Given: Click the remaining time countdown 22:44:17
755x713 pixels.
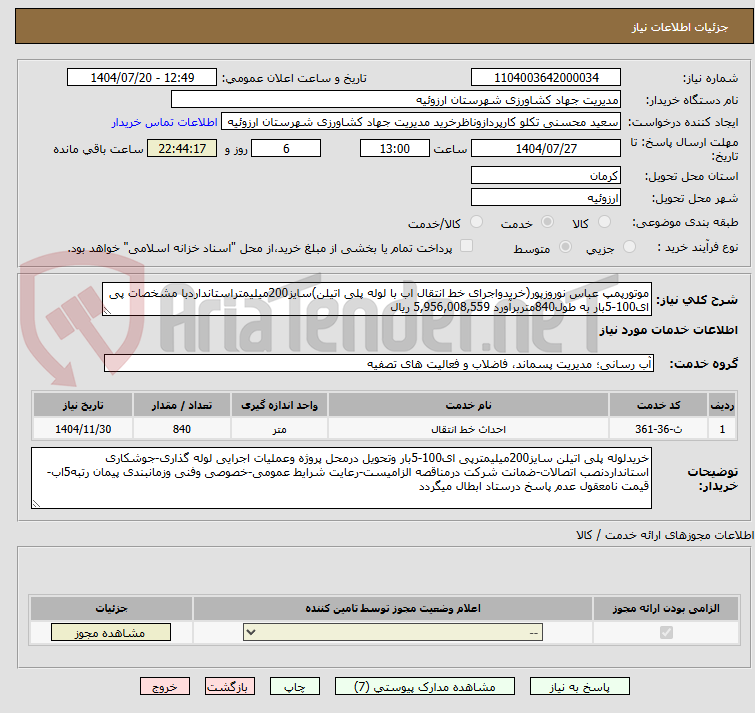Looking at the screenshot, I should (182, 148).
